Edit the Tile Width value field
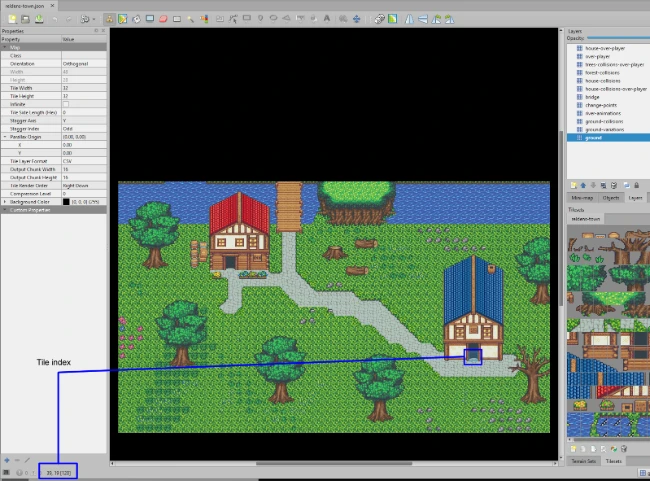The height and width of the screenshot is (481, 650). 84,88
